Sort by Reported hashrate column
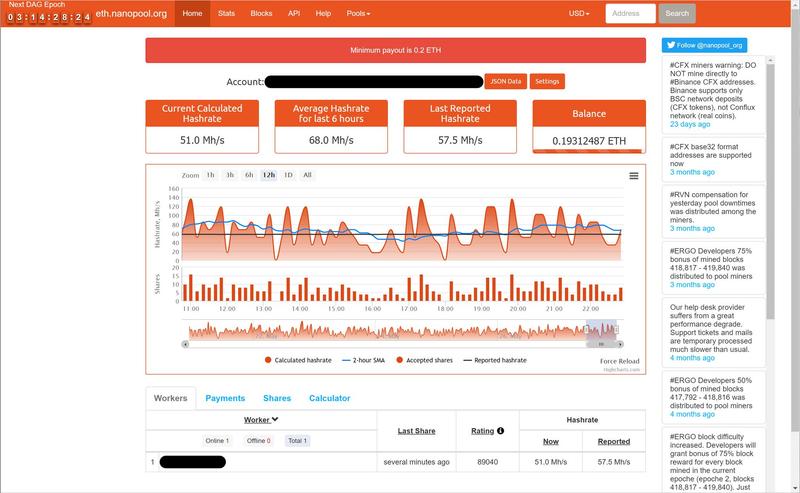The width and height of the screenshot is (800, 493). [x=614, y=441]
